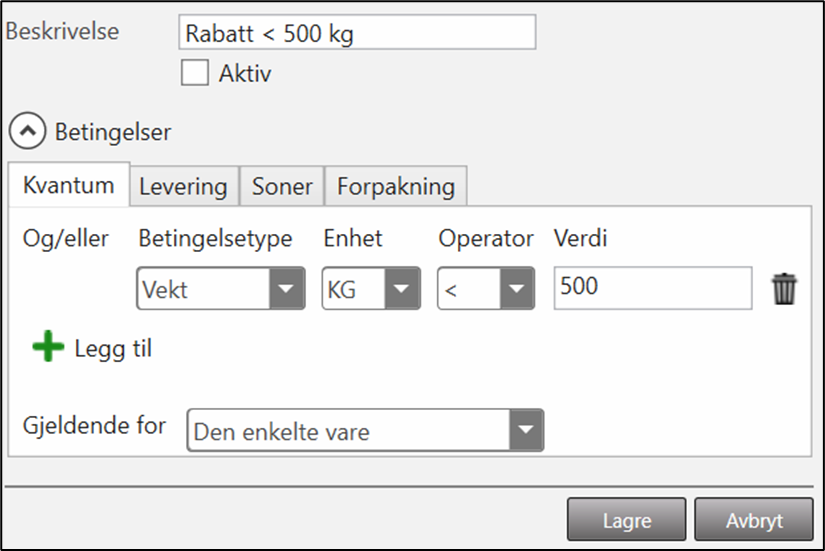Screen dimensions: 825x551
Task: Open the Forpakning tab
Action: [396, 186]
